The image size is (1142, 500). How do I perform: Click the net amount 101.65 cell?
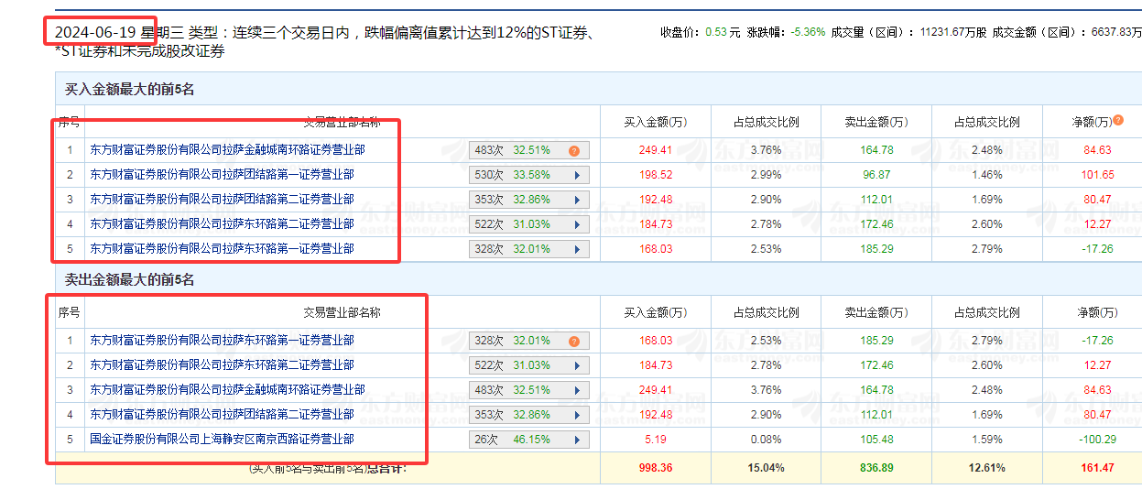point(1096,175)
